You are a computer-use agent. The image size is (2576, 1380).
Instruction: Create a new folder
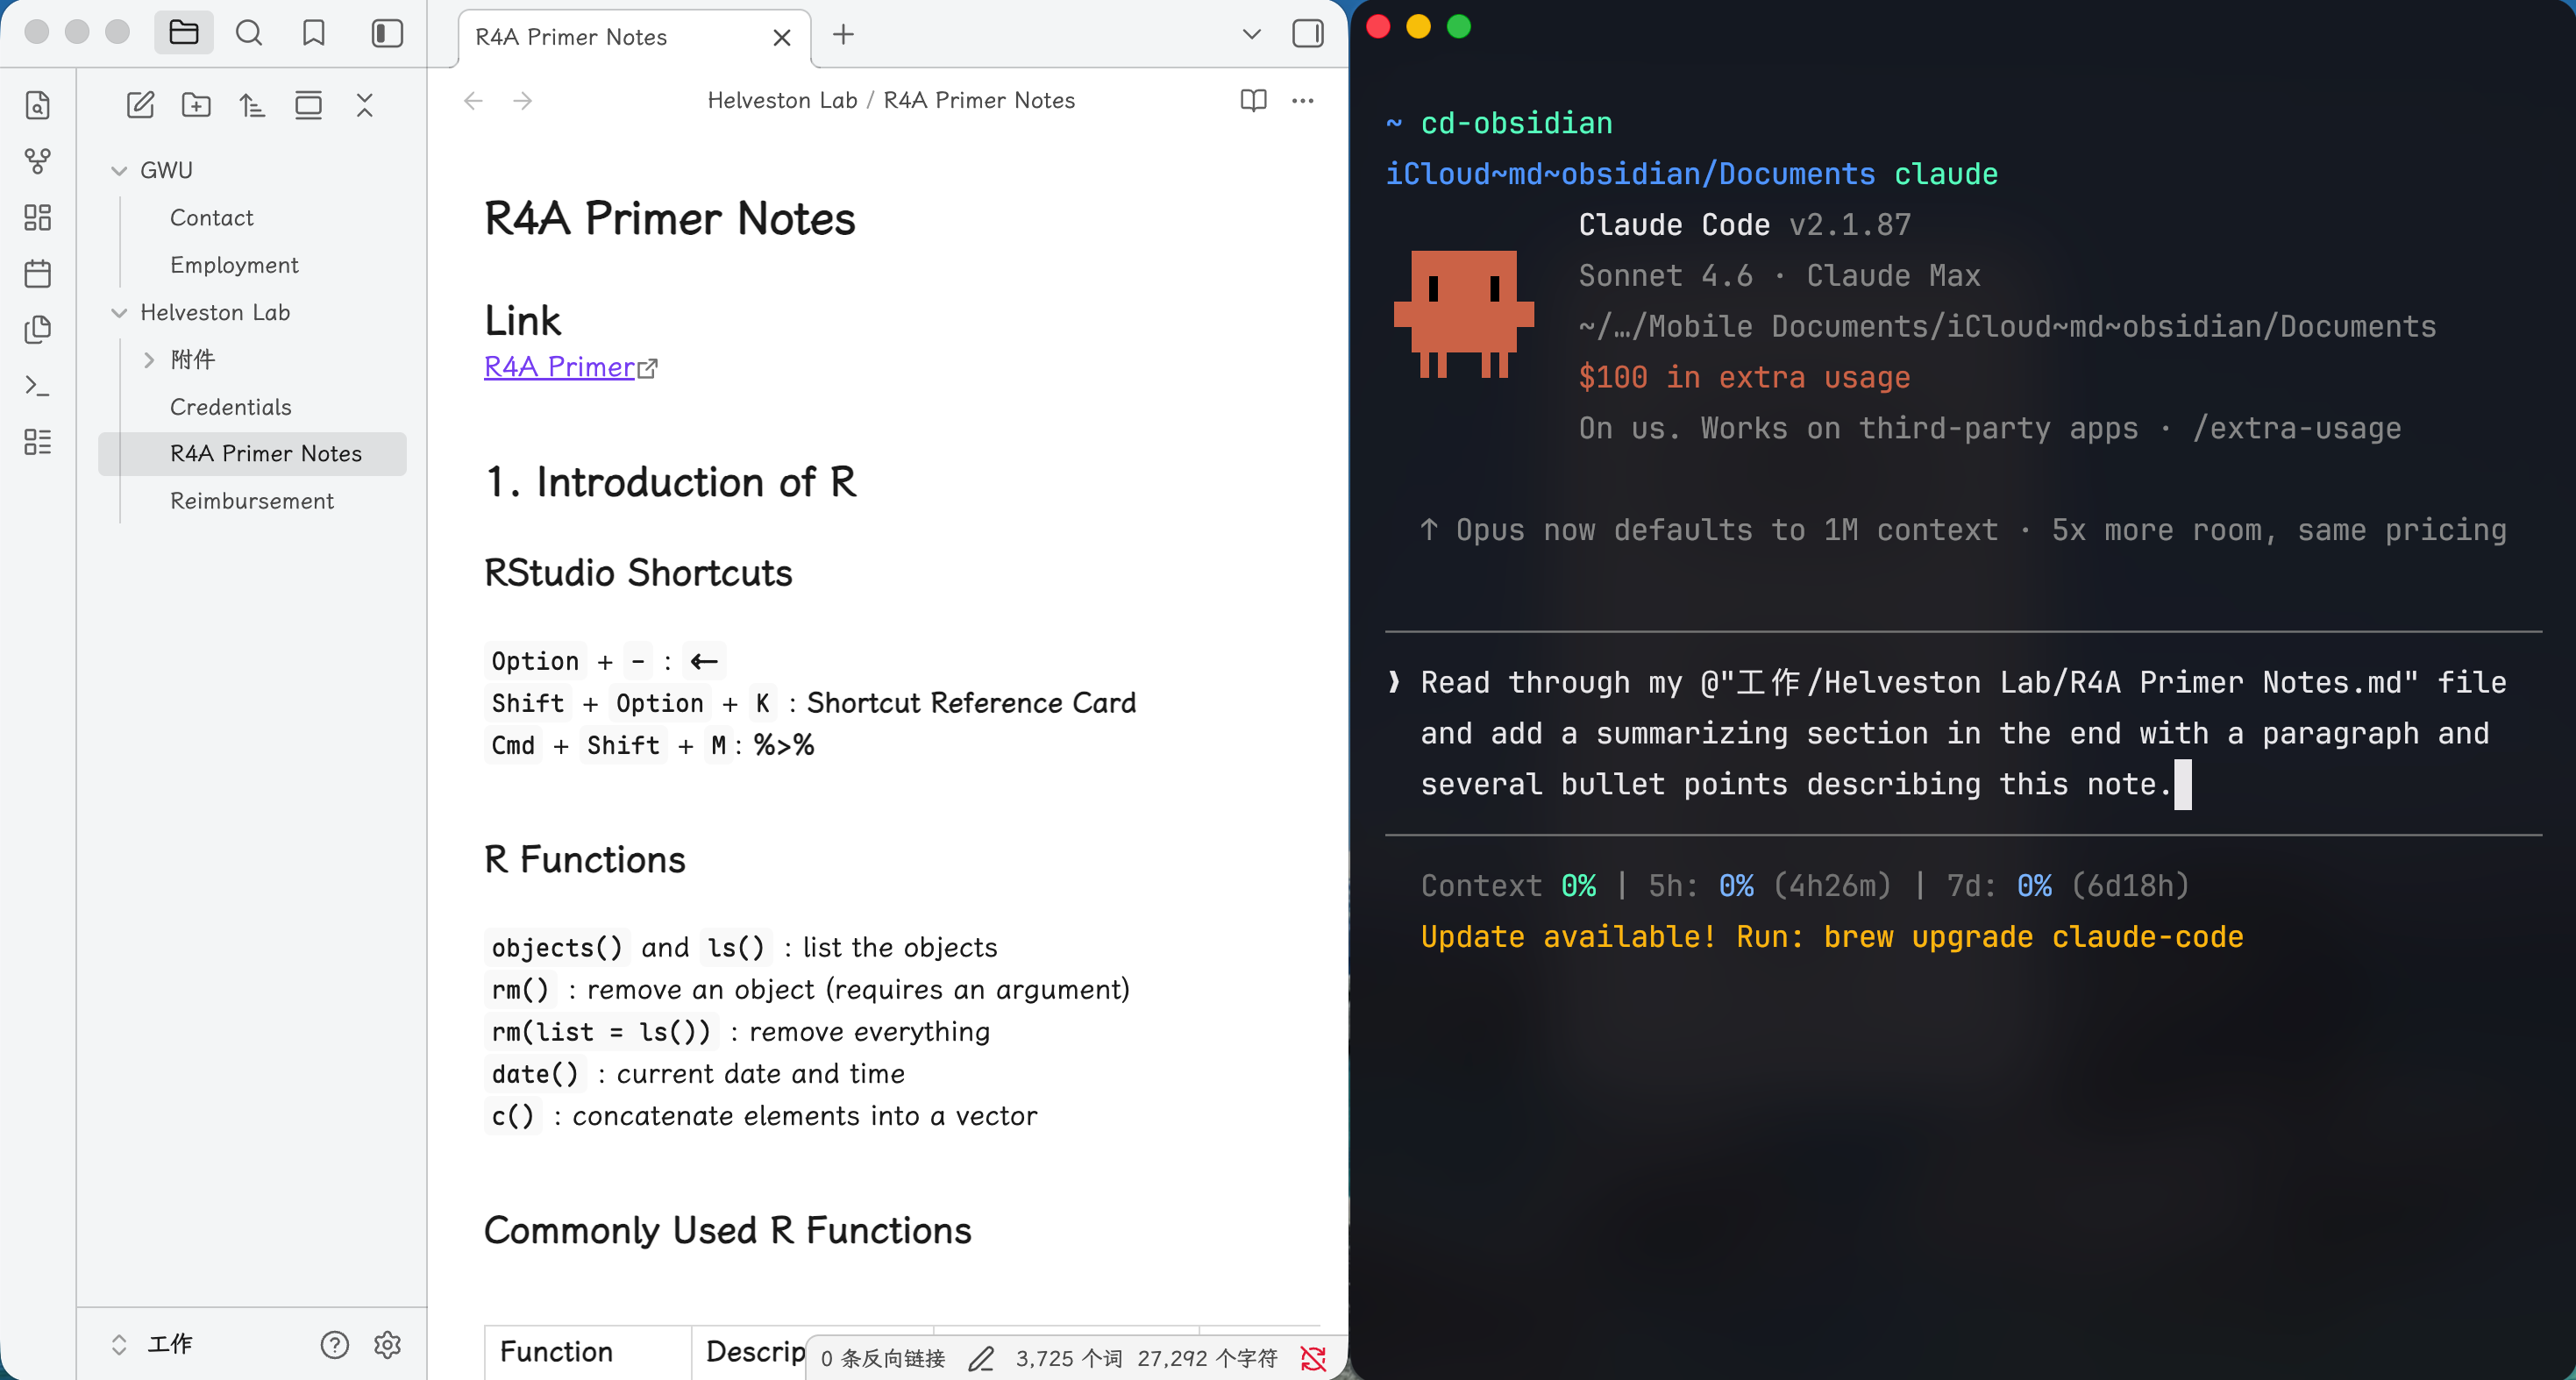point(196,105)
